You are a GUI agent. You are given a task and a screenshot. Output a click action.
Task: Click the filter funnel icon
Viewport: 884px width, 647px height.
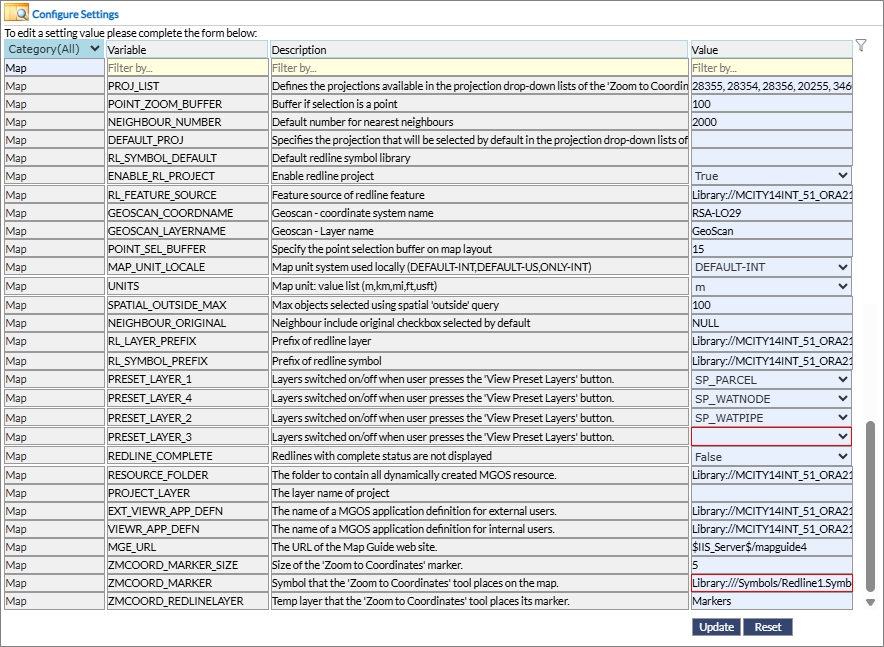[x=861, y=46]
